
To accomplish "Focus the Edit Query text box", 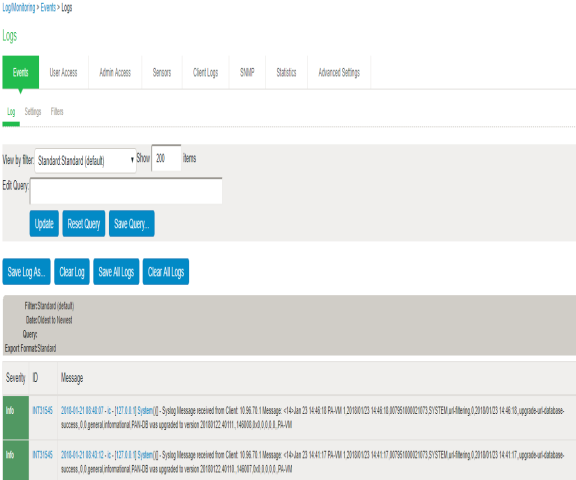I will click(126, 191).
